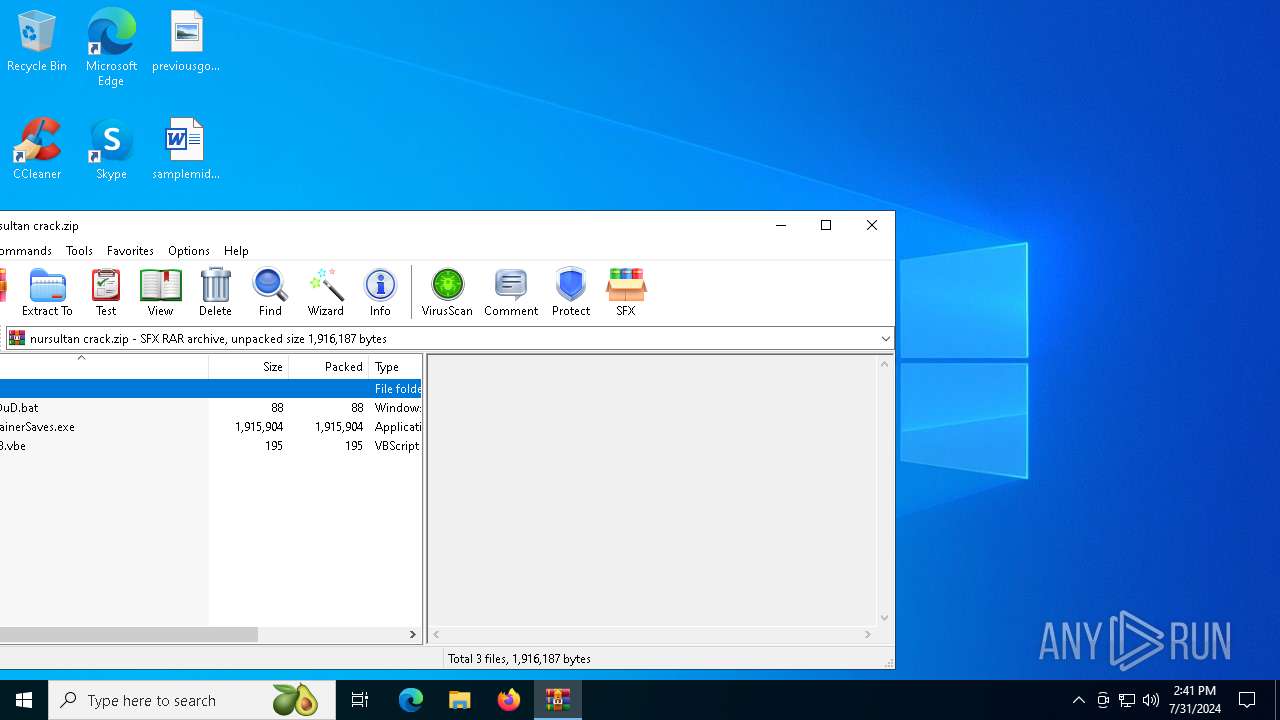The width and height of the screenshot is (1280, 720).
Task: Click the volume icon in system tray
Action: tap(1151, 700)
